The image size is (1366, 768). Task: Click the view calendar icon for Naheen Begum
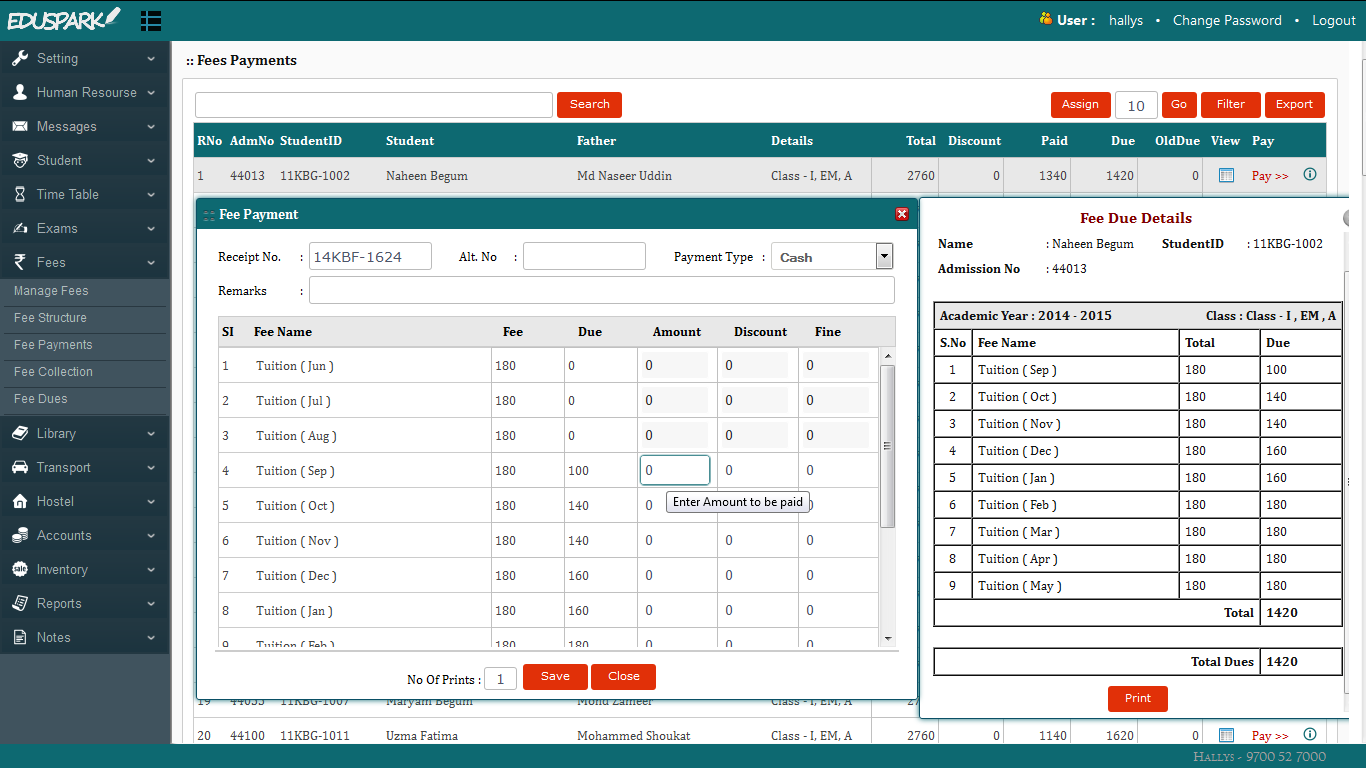coord(1226,176)
